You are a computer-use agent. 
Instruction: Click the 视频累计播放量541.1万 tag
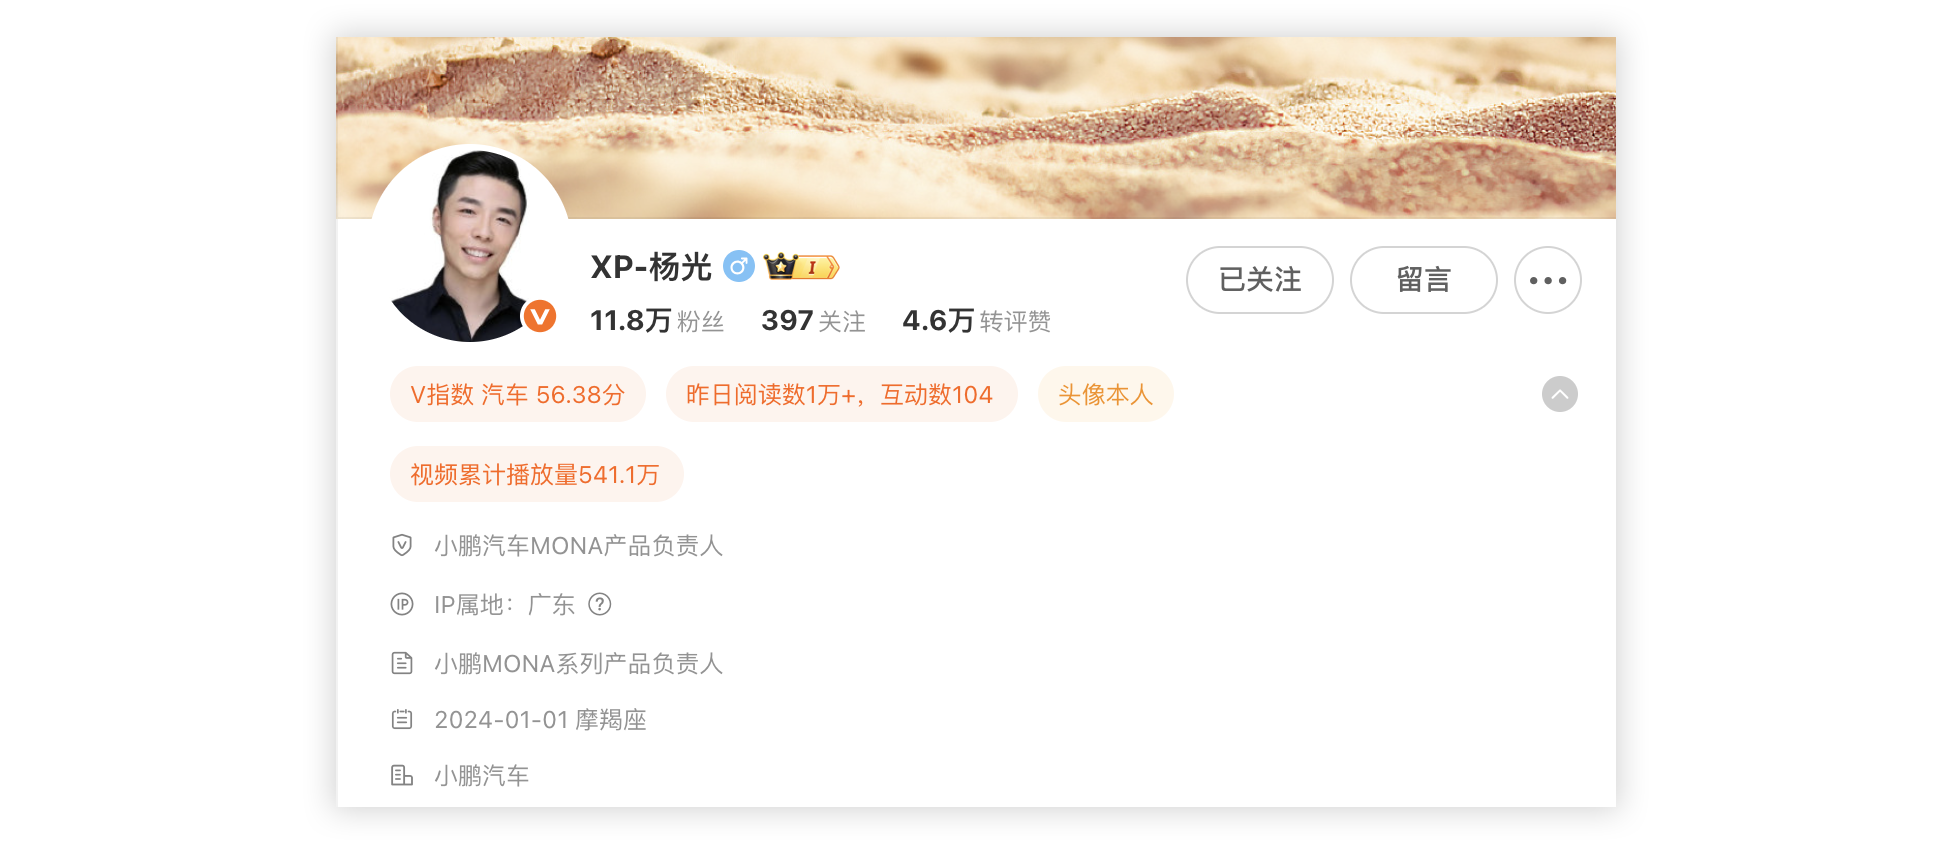[x=537, y=474]
